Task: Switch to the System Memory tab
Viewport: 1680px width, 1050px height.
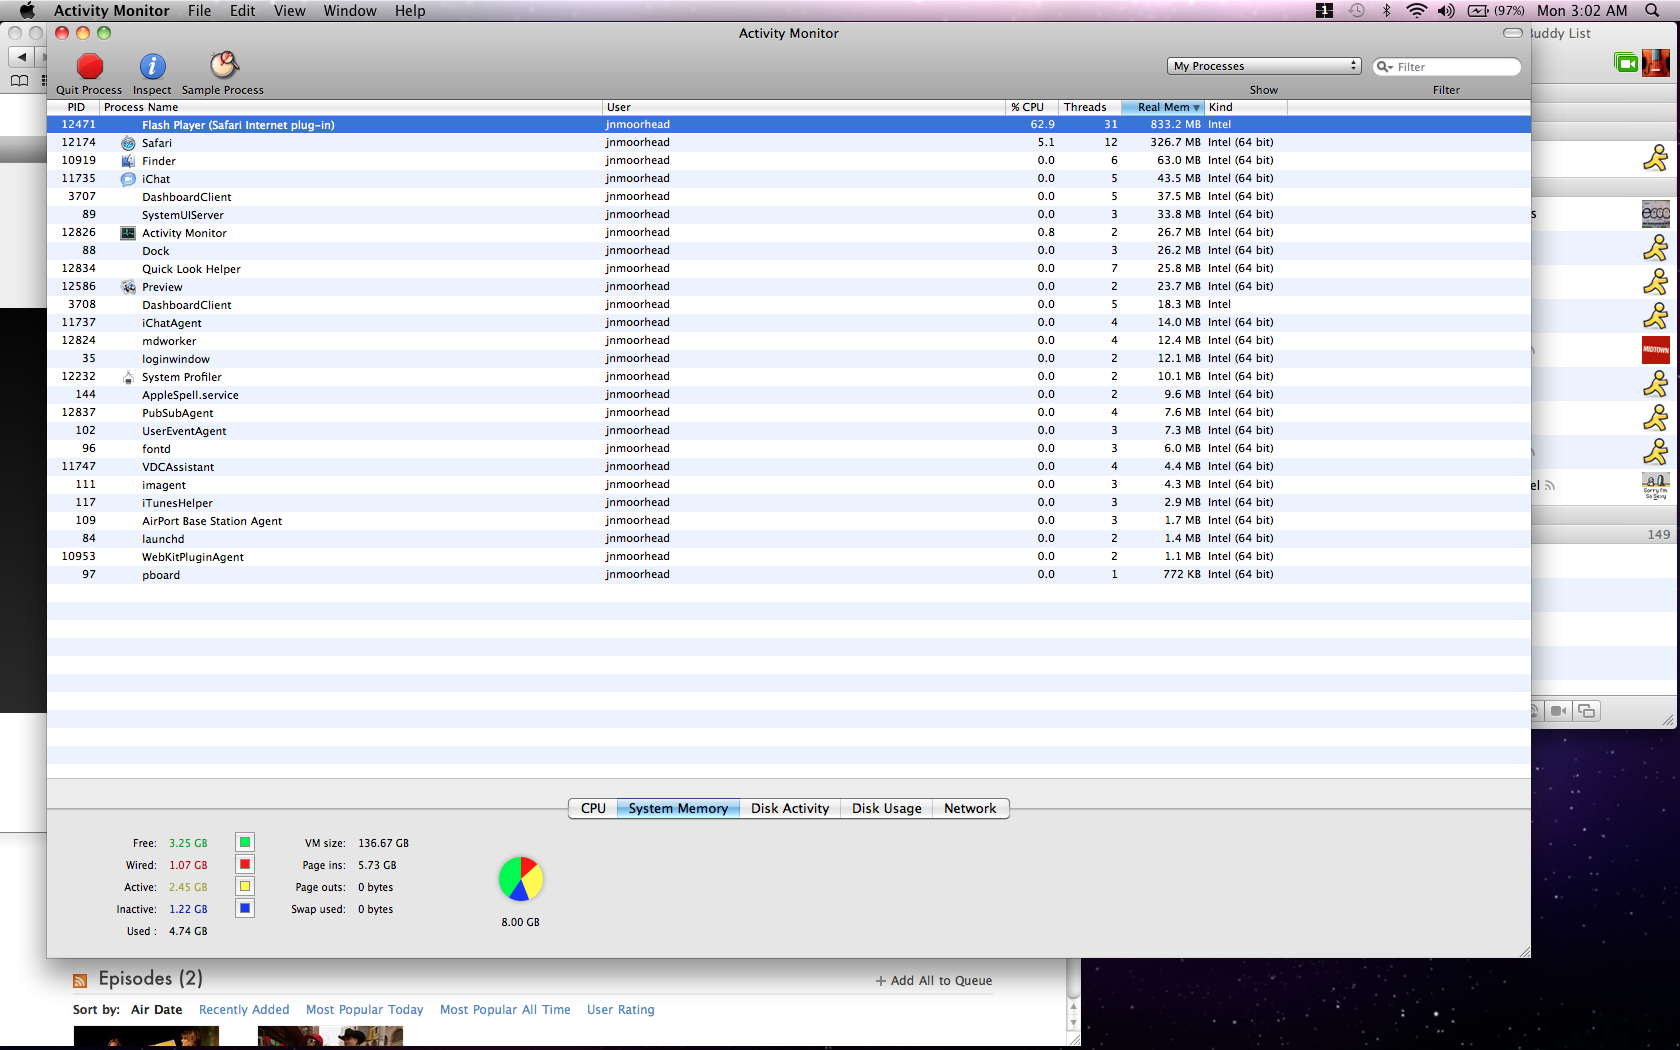Action: (x=678, y=808)
